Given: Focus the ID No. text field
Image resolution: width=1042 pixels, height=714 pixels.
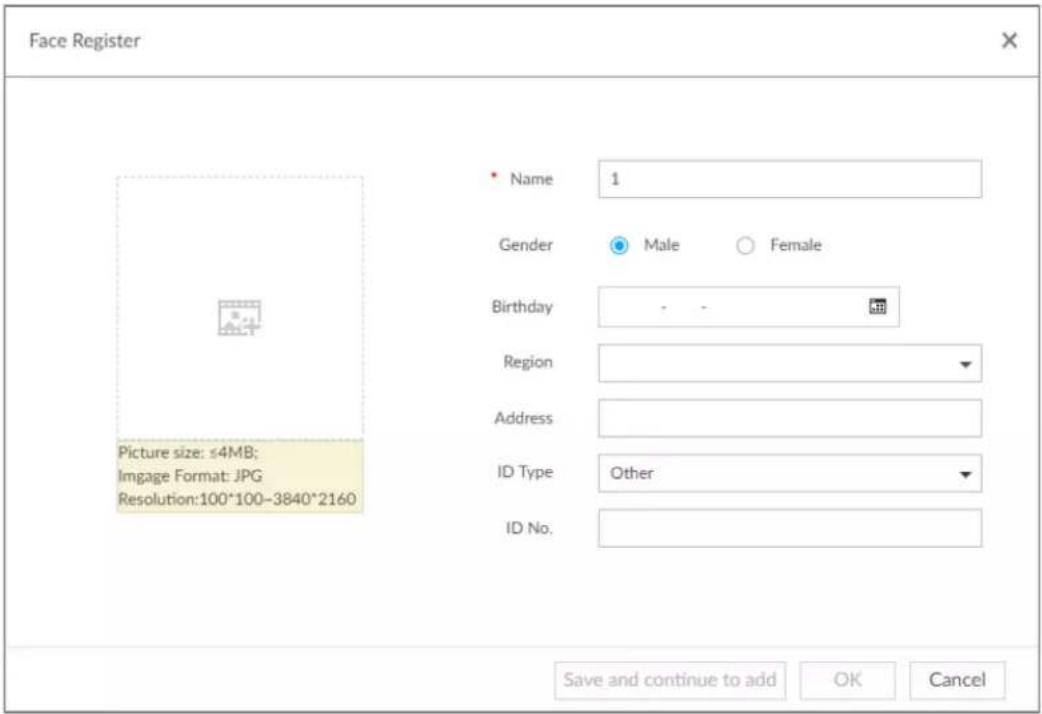Looking at the screenshot, I should (789, 529).
